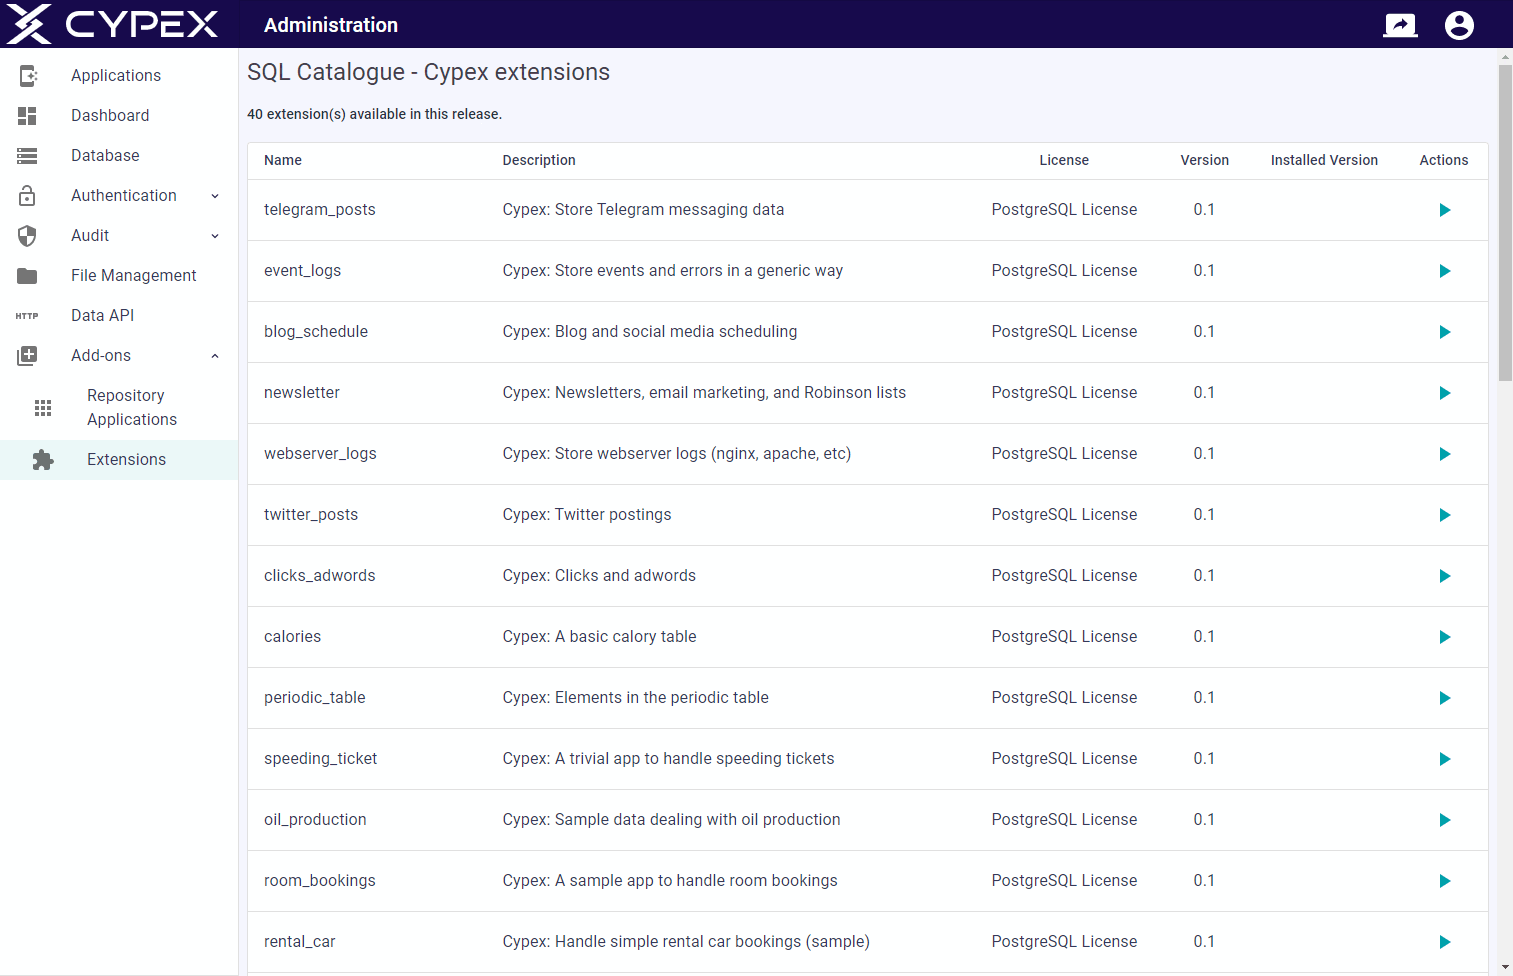Click the Authentication lock icon
This screenshot has width=1513, height=976.
[x=28, y=195]
